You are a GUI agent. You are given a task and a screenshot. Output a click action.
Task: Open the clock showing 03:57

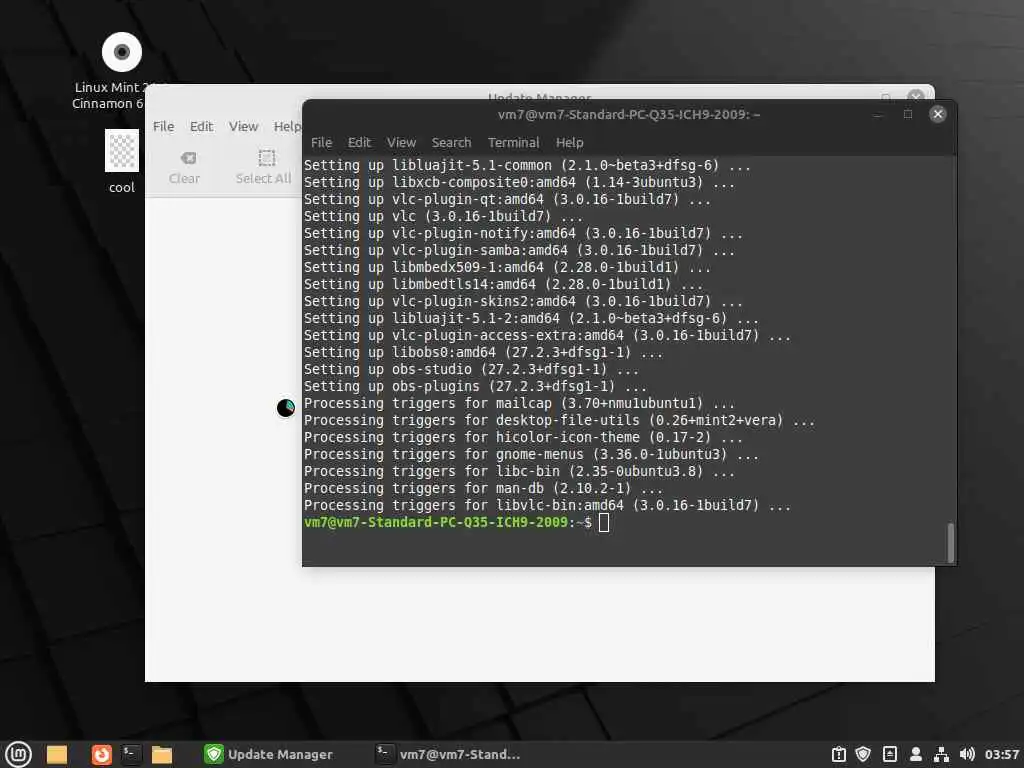1002,754
